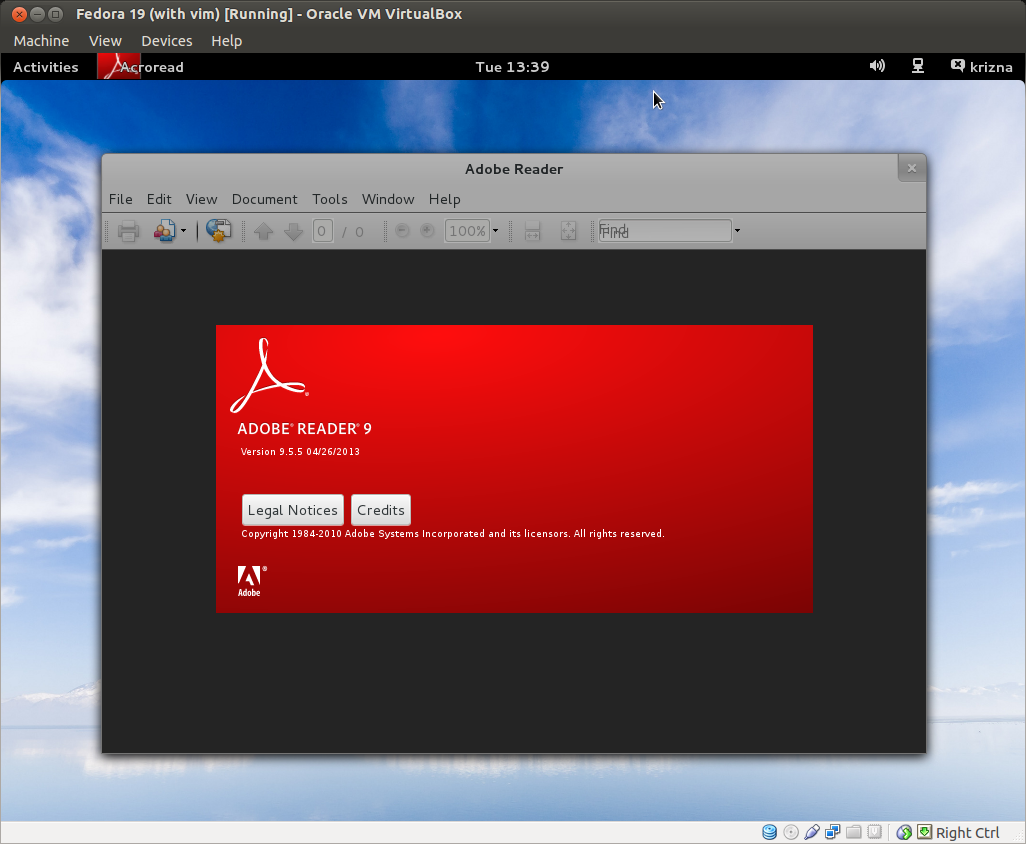Viewport: 1026px width, 844px height.
Task: Toggle the volume icon in the top panel
Action: click(877, 66)
